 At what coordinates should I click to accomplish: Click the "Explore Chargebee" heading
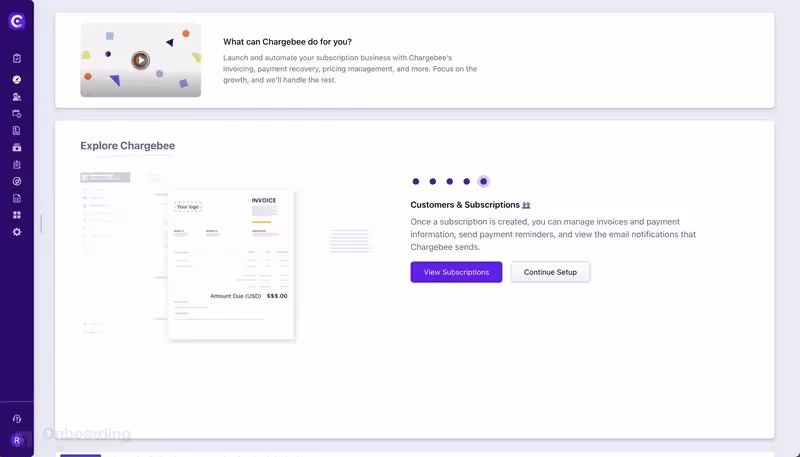[128, 146]
